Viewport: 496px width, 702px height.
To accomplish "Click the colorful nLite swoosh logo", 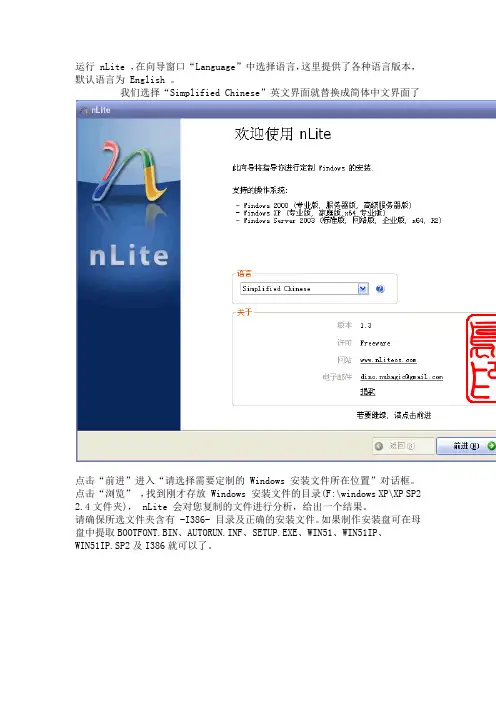I will click(x=129, y=171).
